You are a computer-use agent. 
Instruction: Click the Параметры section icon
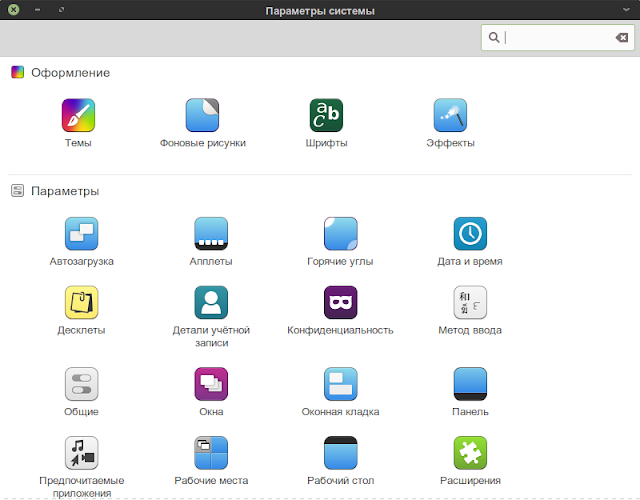(x=18, y=191)
